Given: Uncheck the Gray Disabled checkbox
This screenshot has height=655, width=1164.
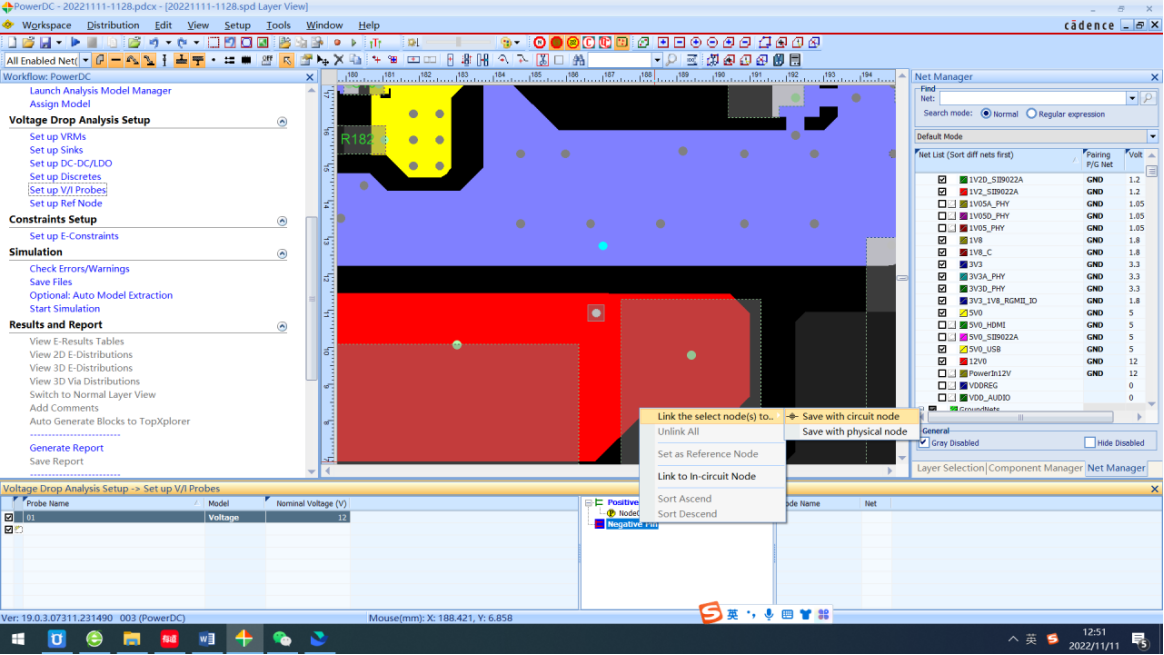Looking at the screenshot, I should (924, 443).
